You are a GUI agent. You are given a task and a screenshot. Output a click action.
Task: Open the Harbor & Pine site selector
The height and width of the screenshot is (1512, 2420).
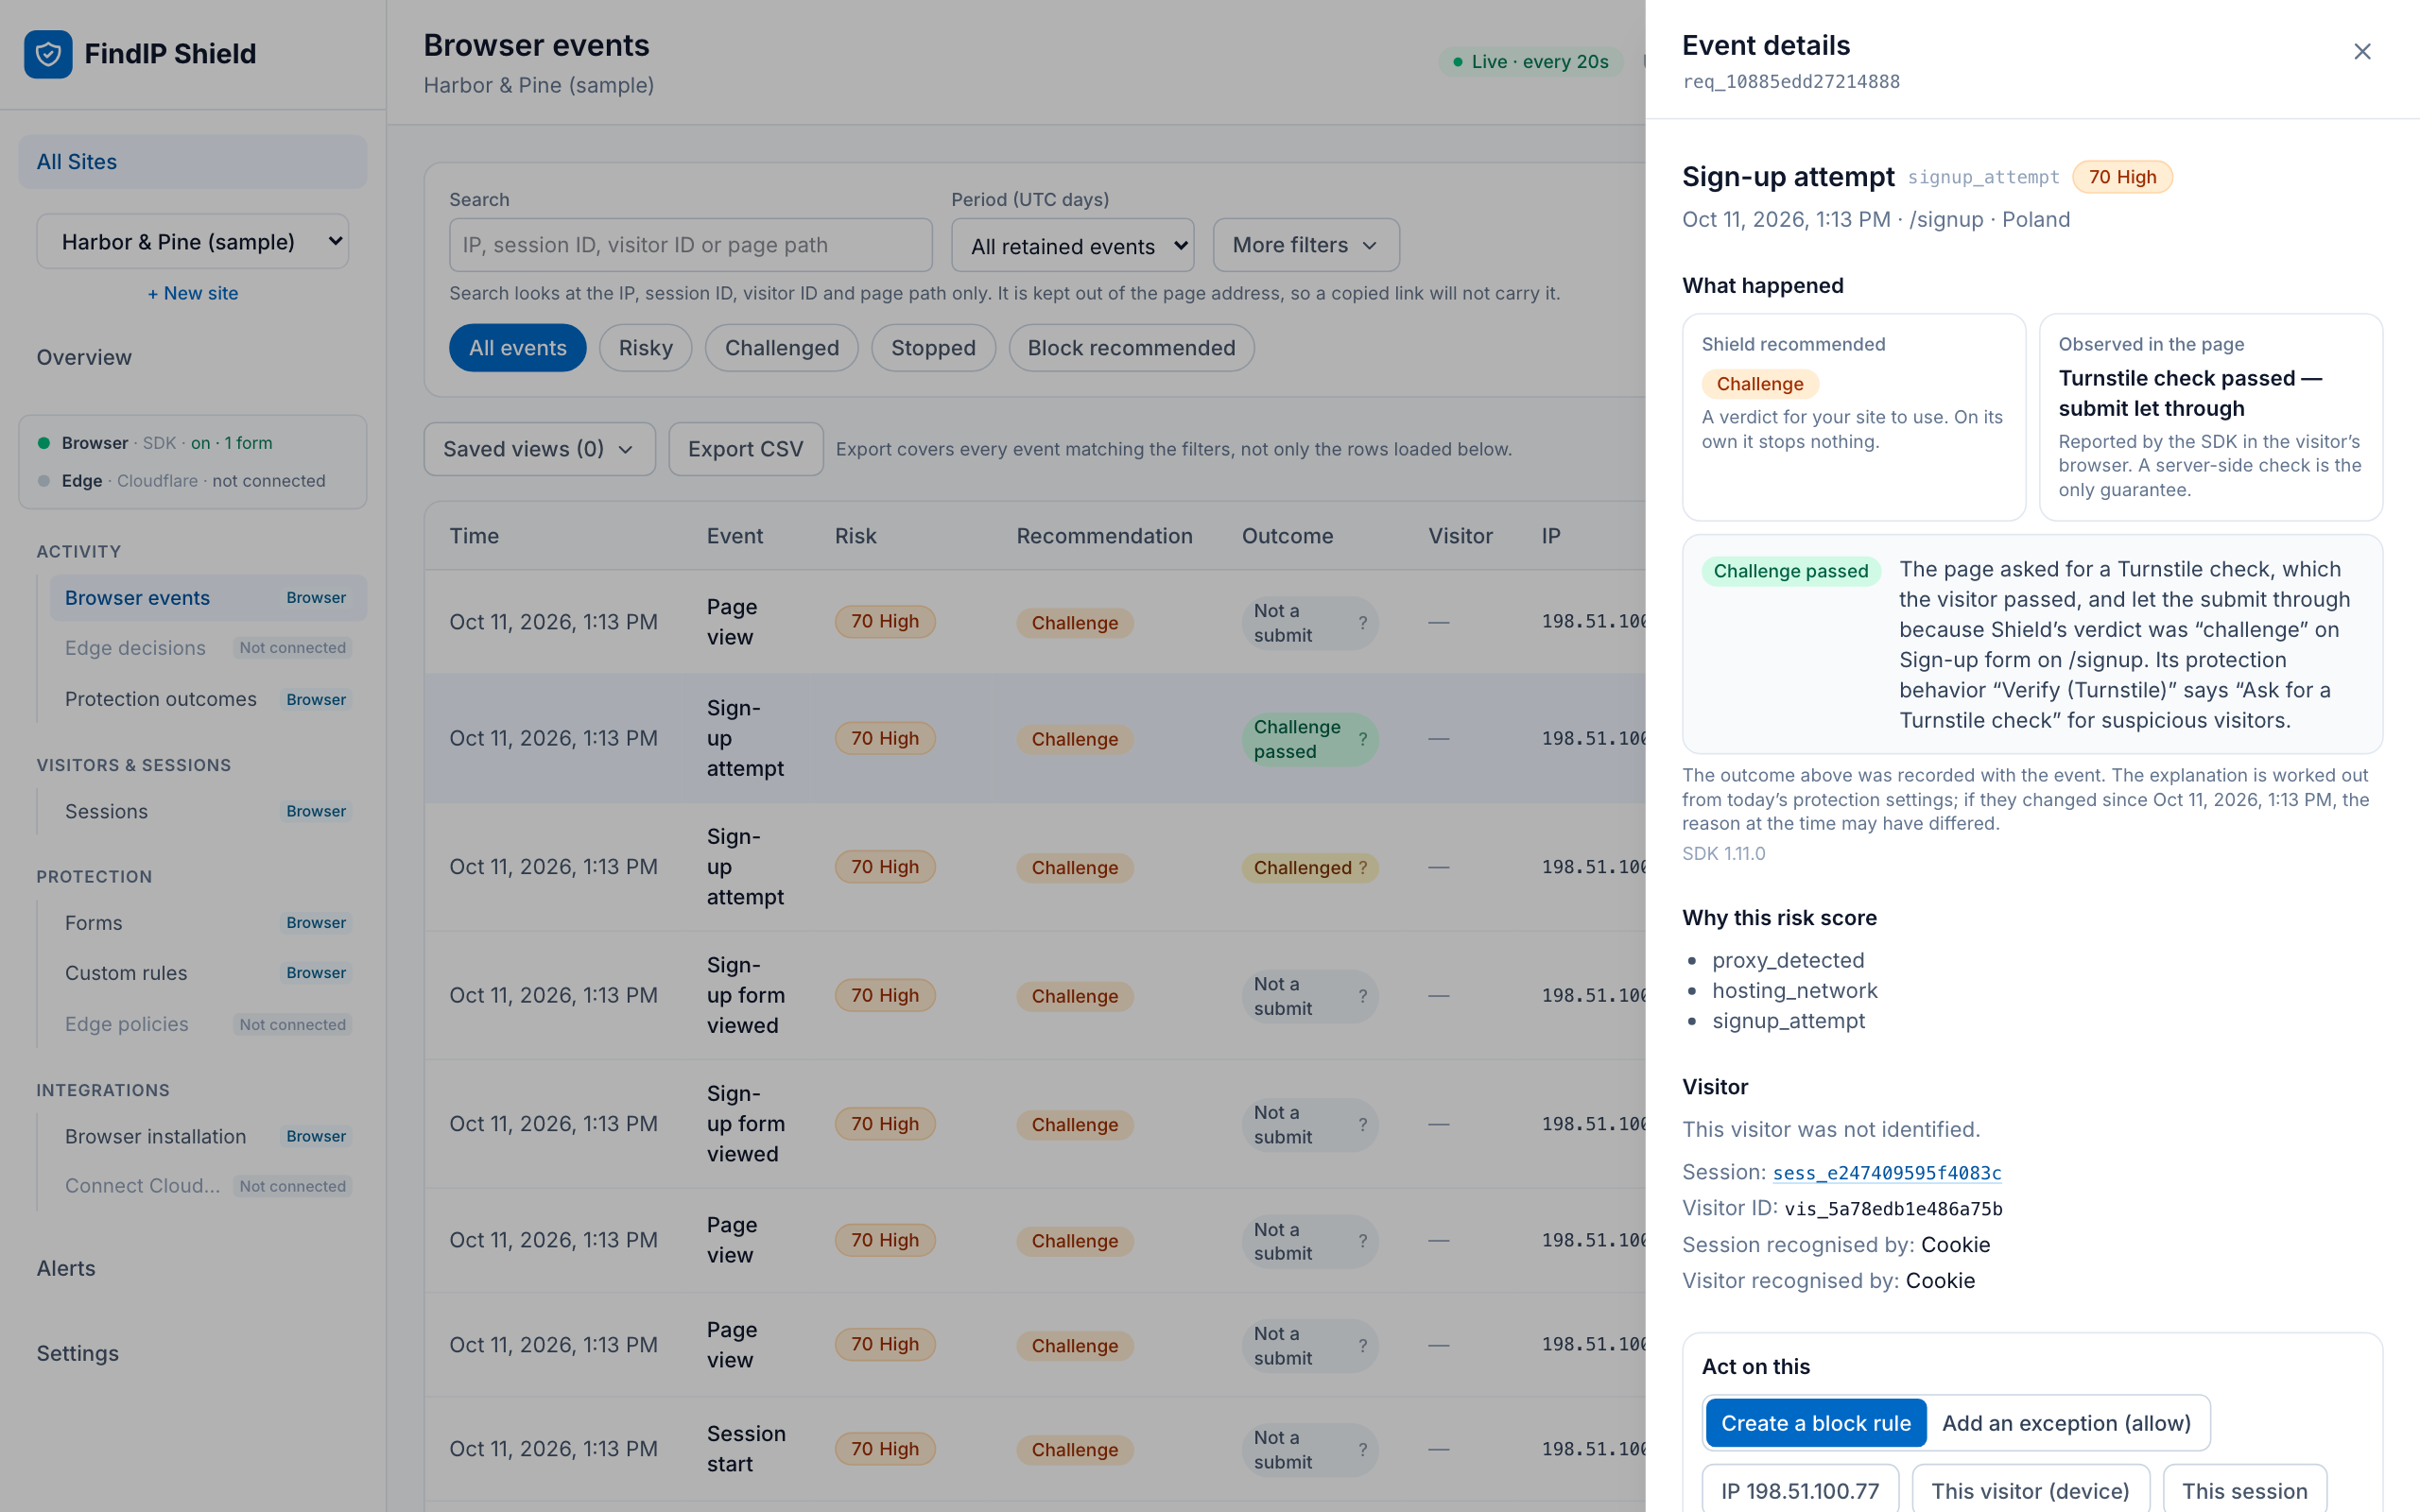coord(193,241)
